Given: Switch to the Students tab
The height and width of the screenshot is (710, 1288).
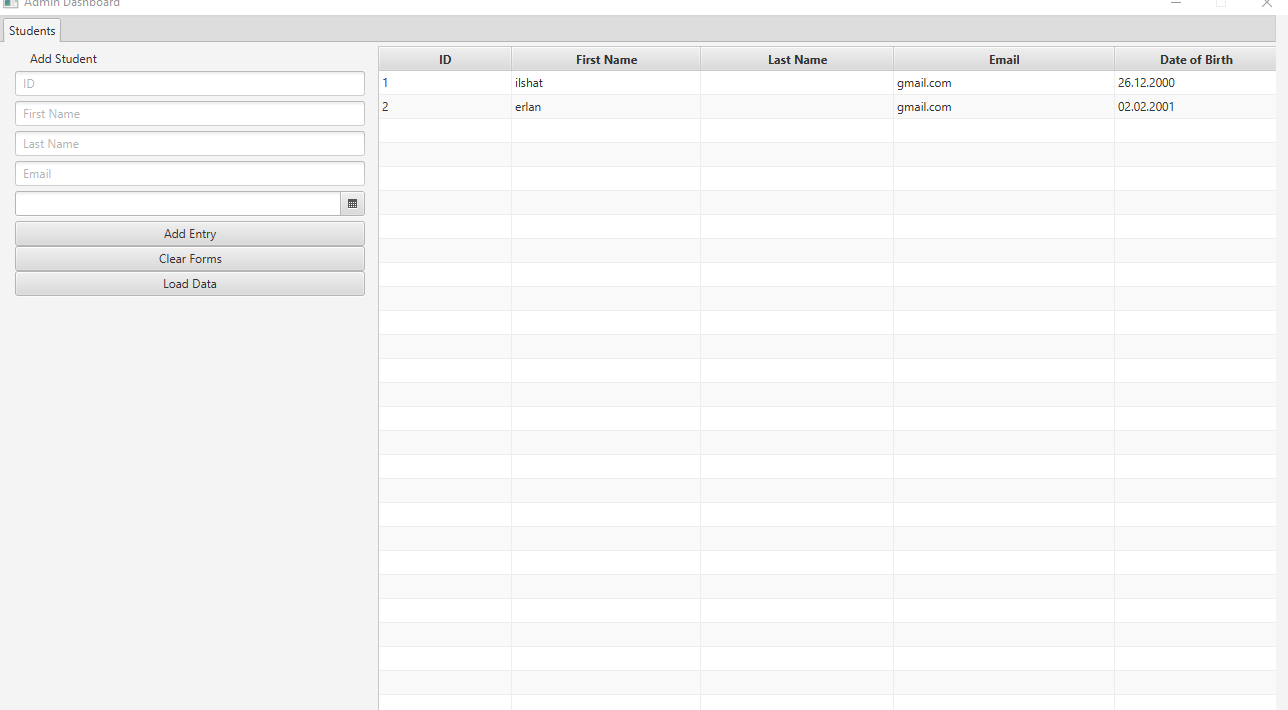Looking at the screenshot, I should click(31, 30).
